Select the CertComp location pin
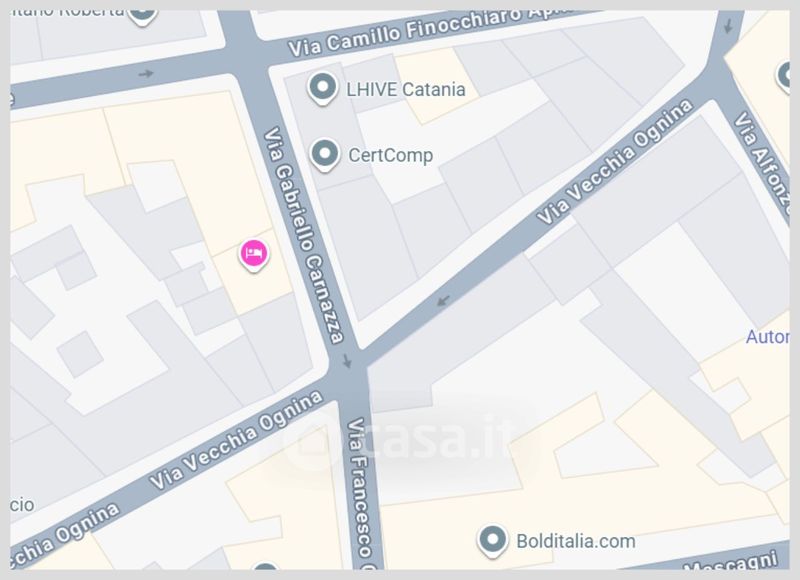Image resolution: width=800 pixels, height=580 pixels. (324, 155)
